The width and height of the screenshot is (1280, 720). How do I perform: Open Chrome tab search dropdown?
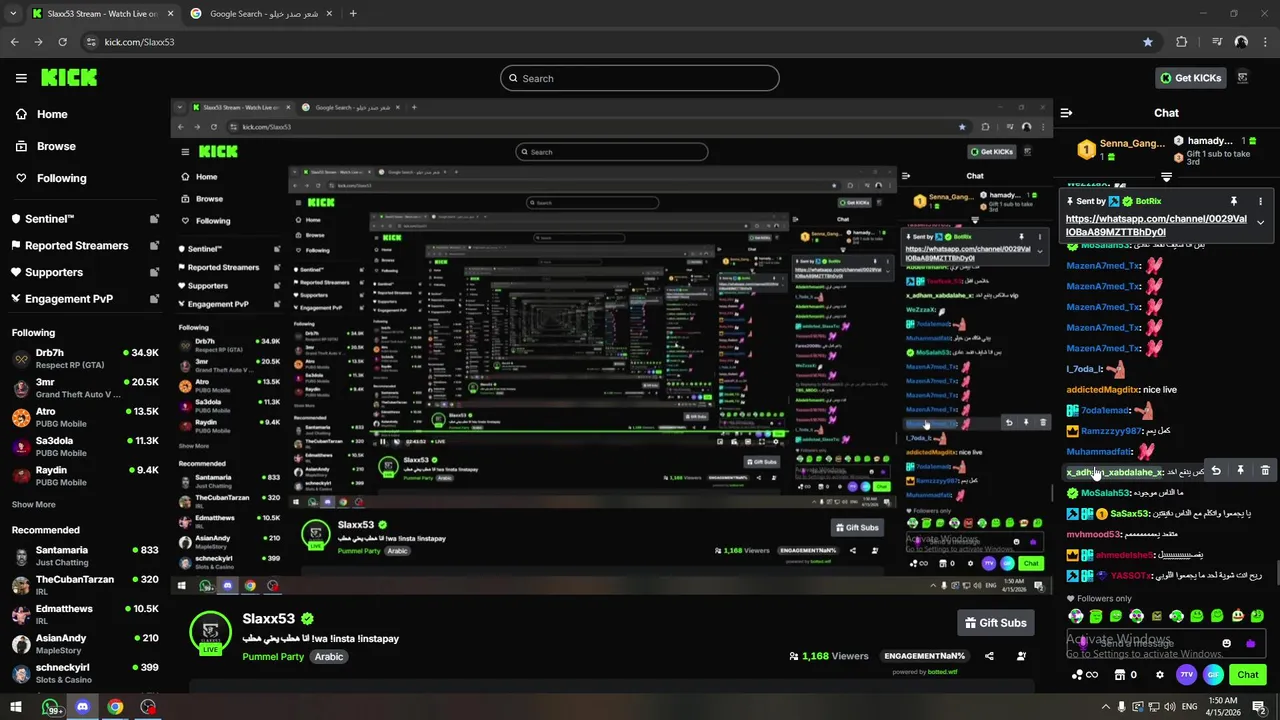tap(13, 14)
